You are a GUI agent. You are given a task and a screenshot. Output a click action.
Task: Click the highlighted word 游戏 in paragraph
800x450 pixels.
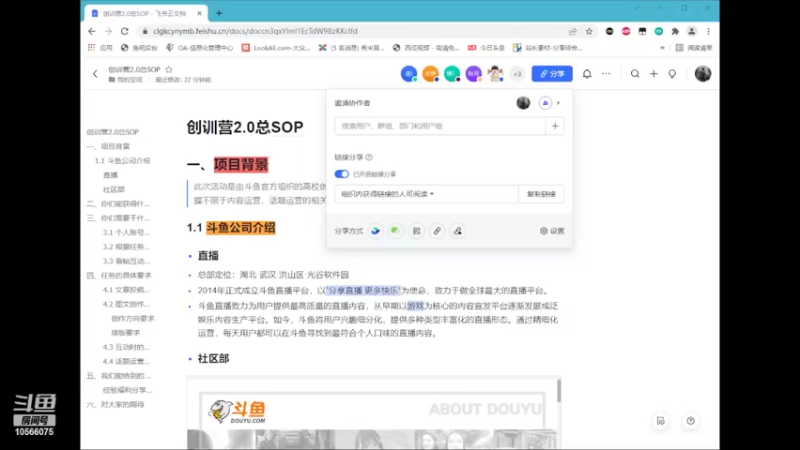tap(415, 306)
